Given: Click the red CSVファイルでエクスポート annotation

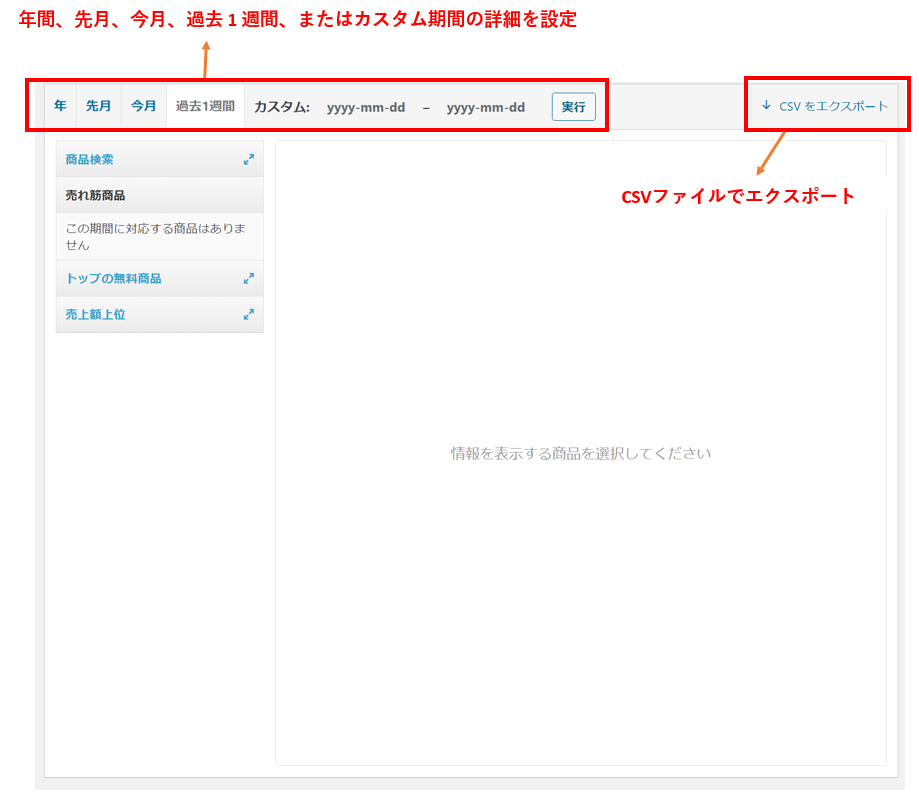Looking at the screenshot, I should pyautogui.click(x=738, y=196).
